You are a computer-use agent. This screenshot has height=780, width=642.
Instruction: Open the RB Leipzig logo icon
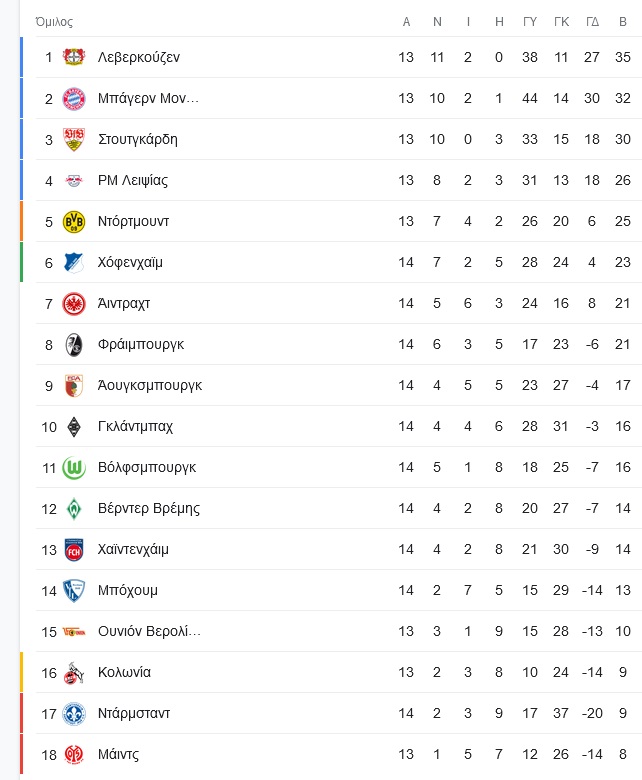tap(74, 181)
